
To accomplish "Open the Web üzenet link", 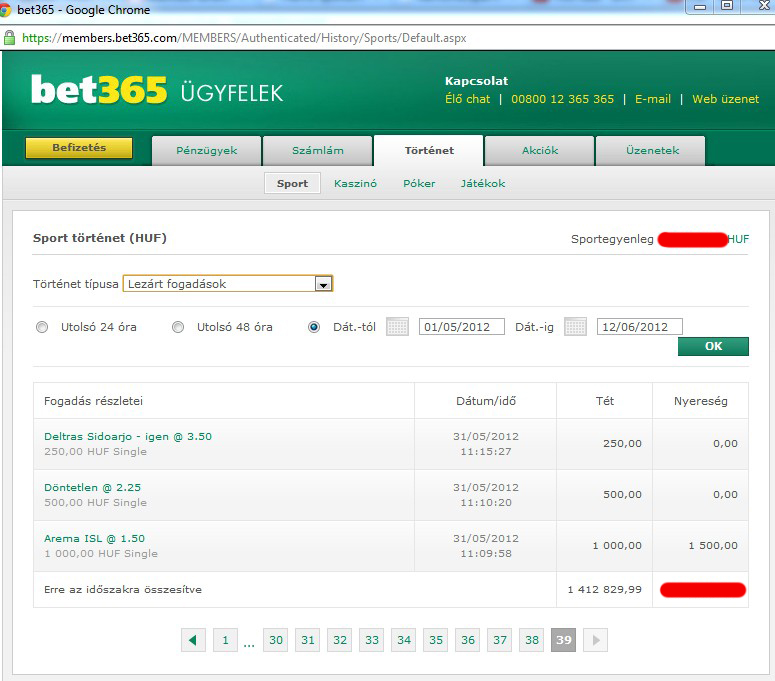I will [x=726, y=99].
